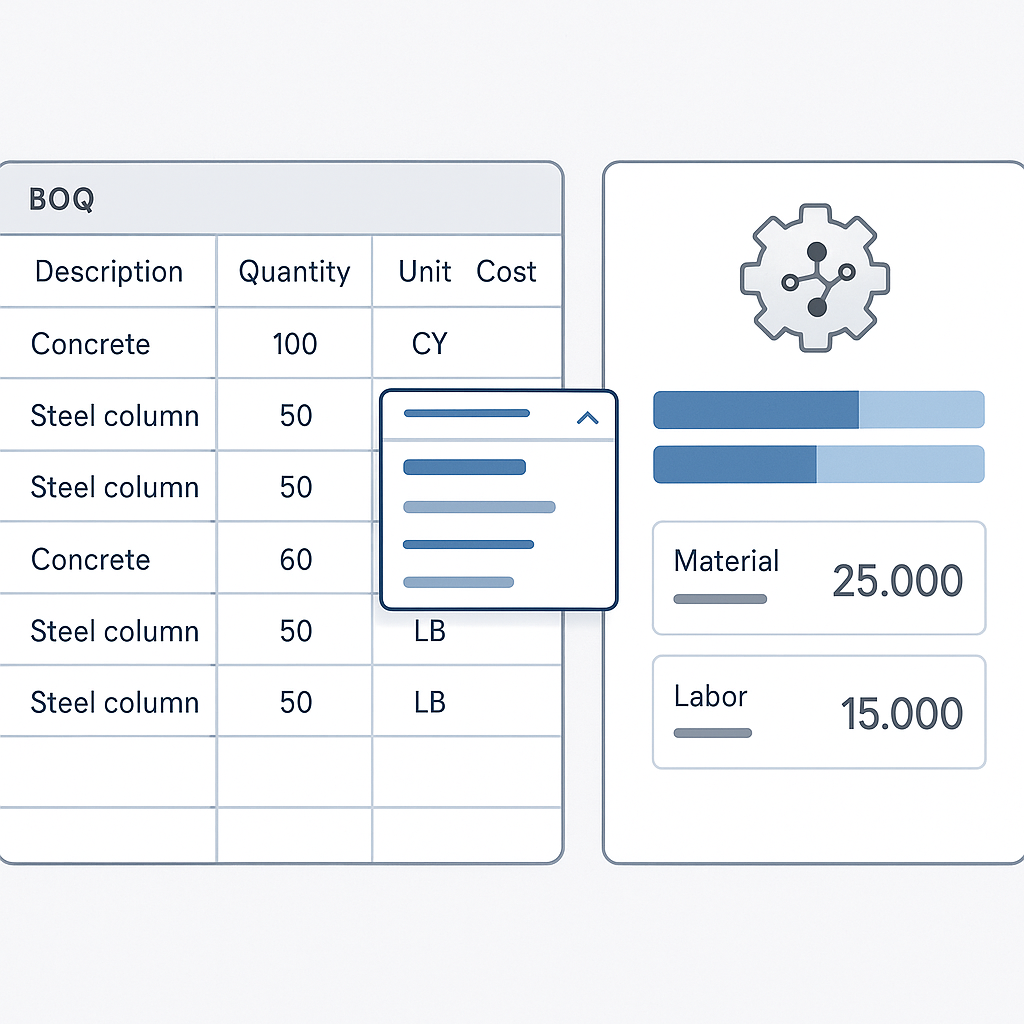Viewport: 1024px width, 1024px height.
Task: Click the upper progress bar
Action: click(x=819, y=409)
